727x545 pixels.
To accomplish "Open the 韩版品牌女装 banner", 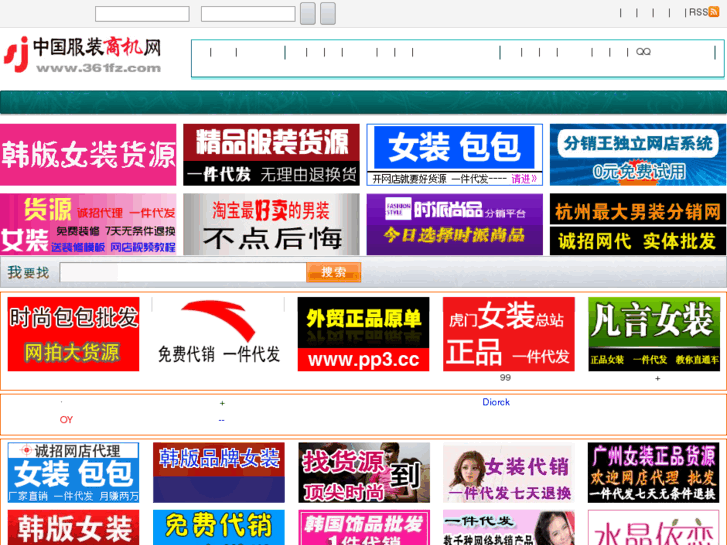I will (218, 472).
